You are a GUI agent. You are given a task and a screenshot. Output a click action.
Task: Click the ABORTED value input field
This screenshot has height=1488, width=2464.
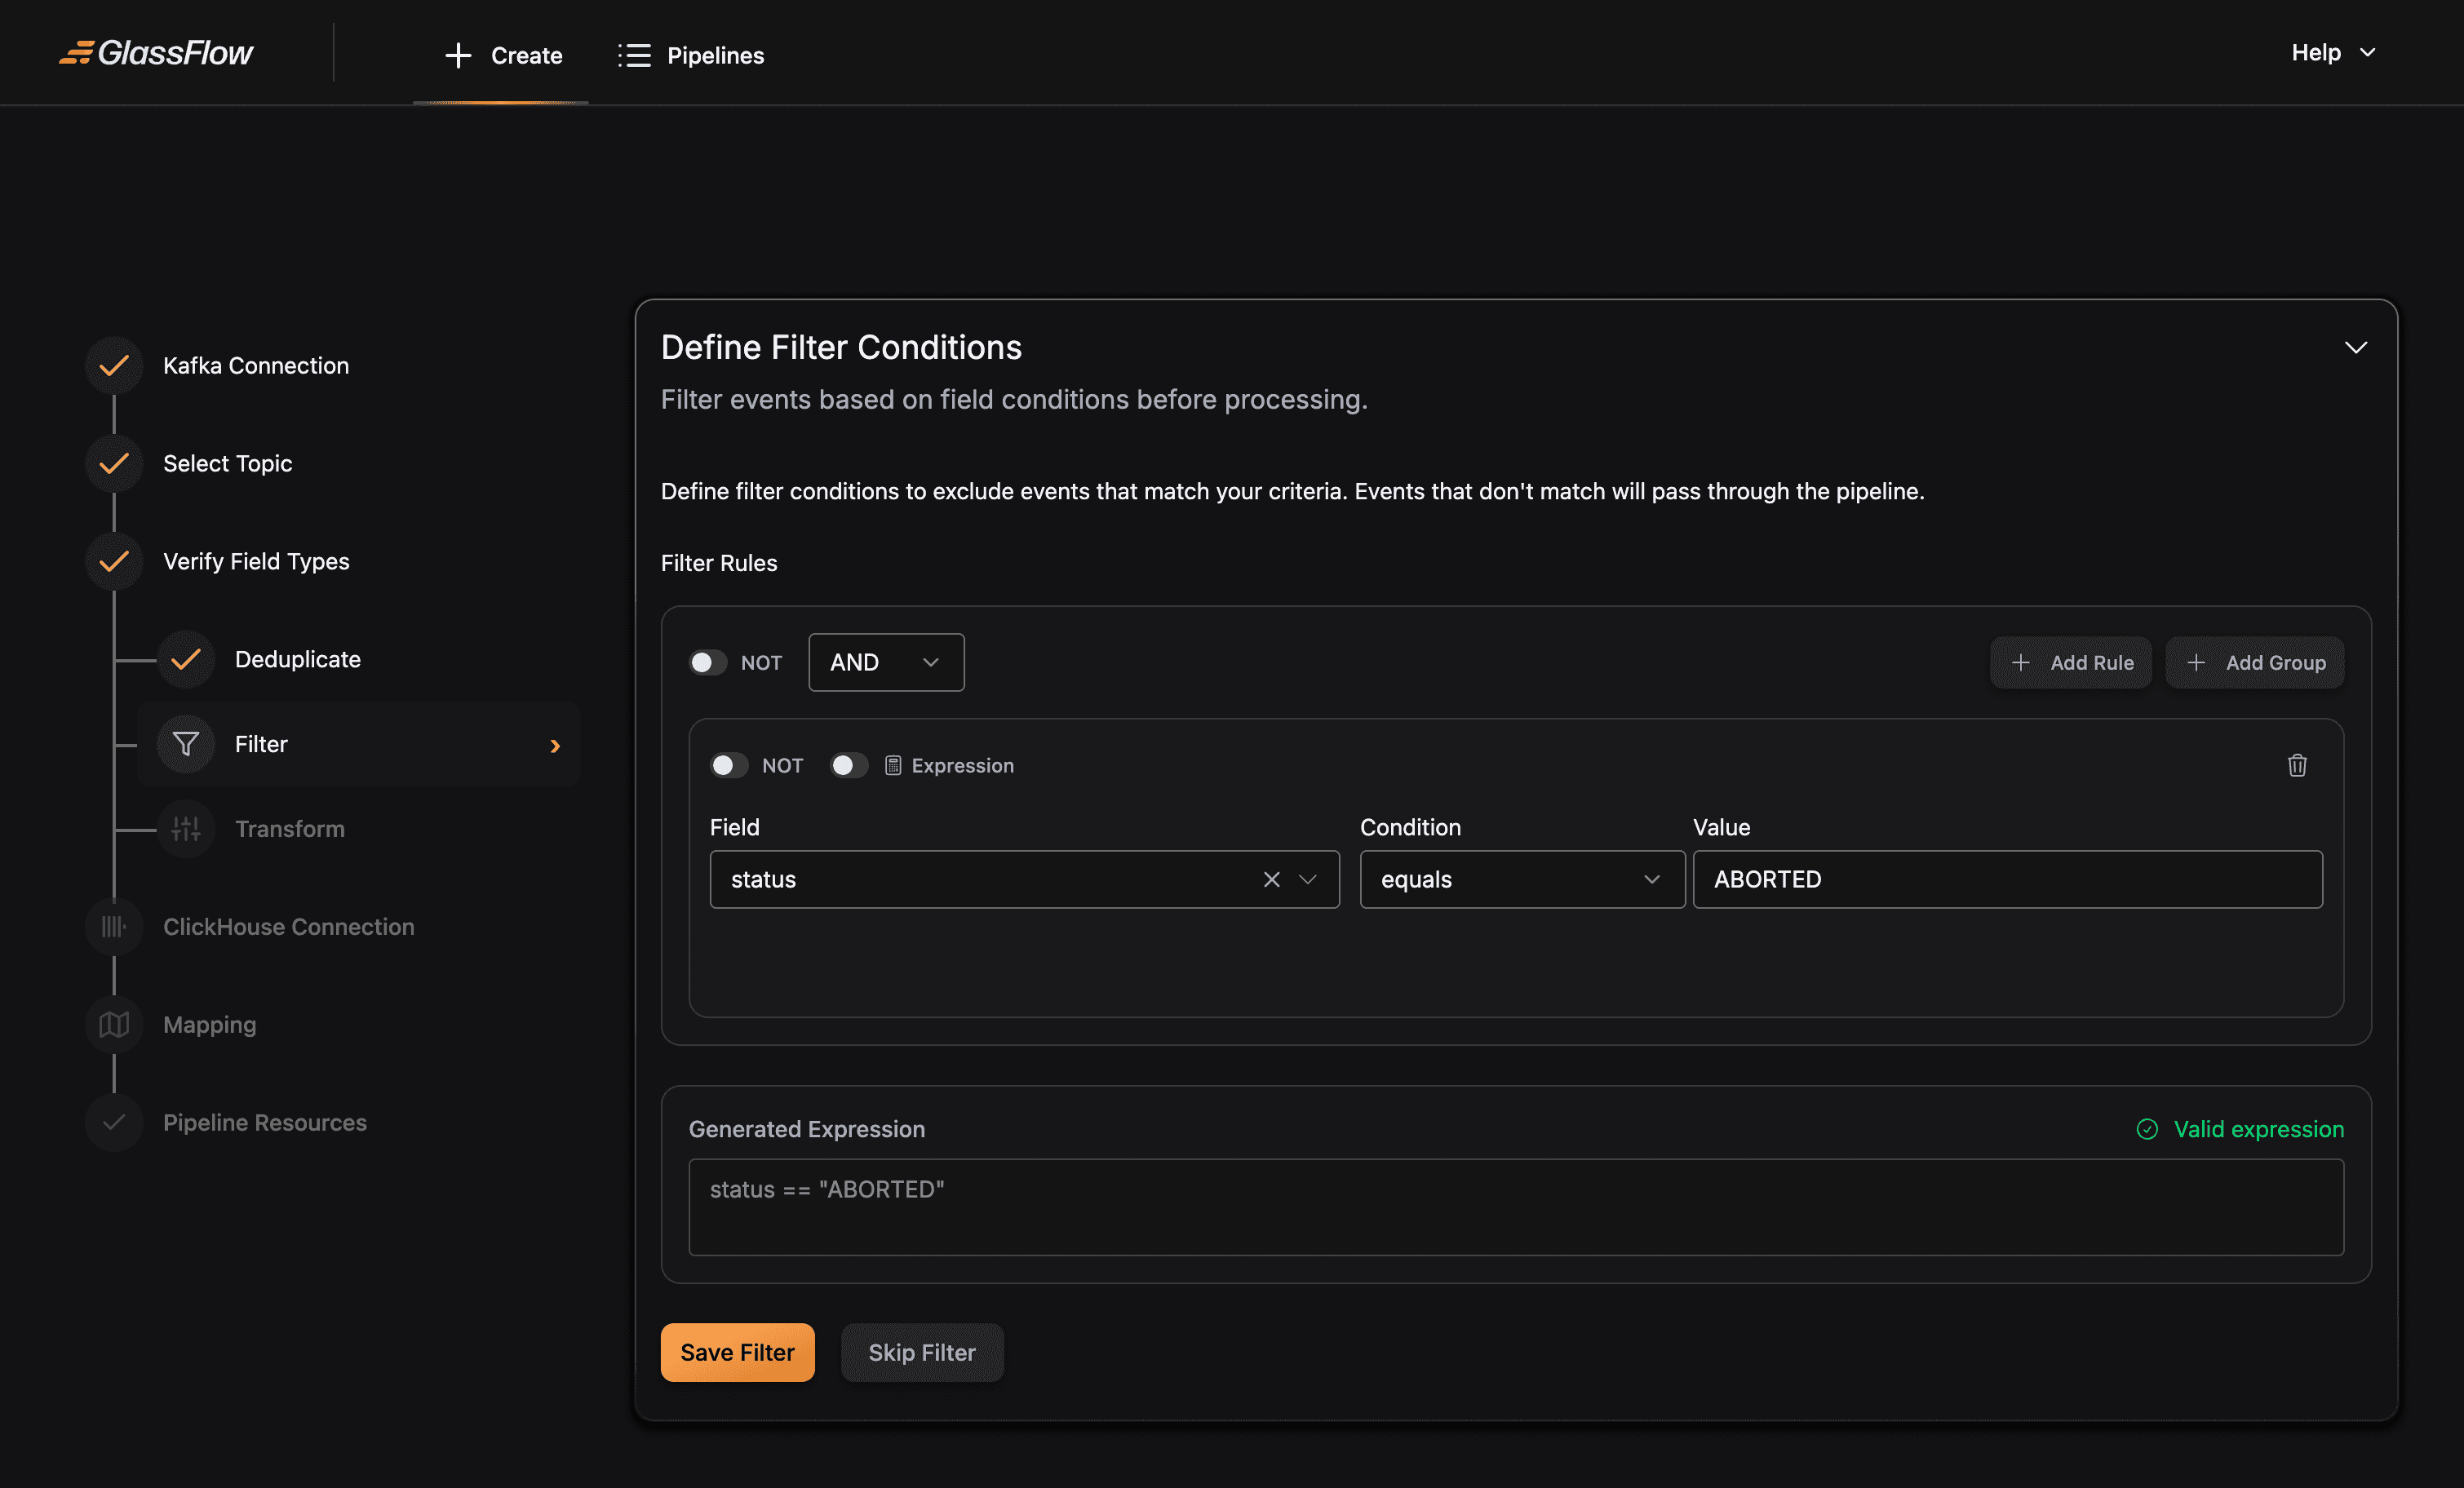tap(2006, 880)
